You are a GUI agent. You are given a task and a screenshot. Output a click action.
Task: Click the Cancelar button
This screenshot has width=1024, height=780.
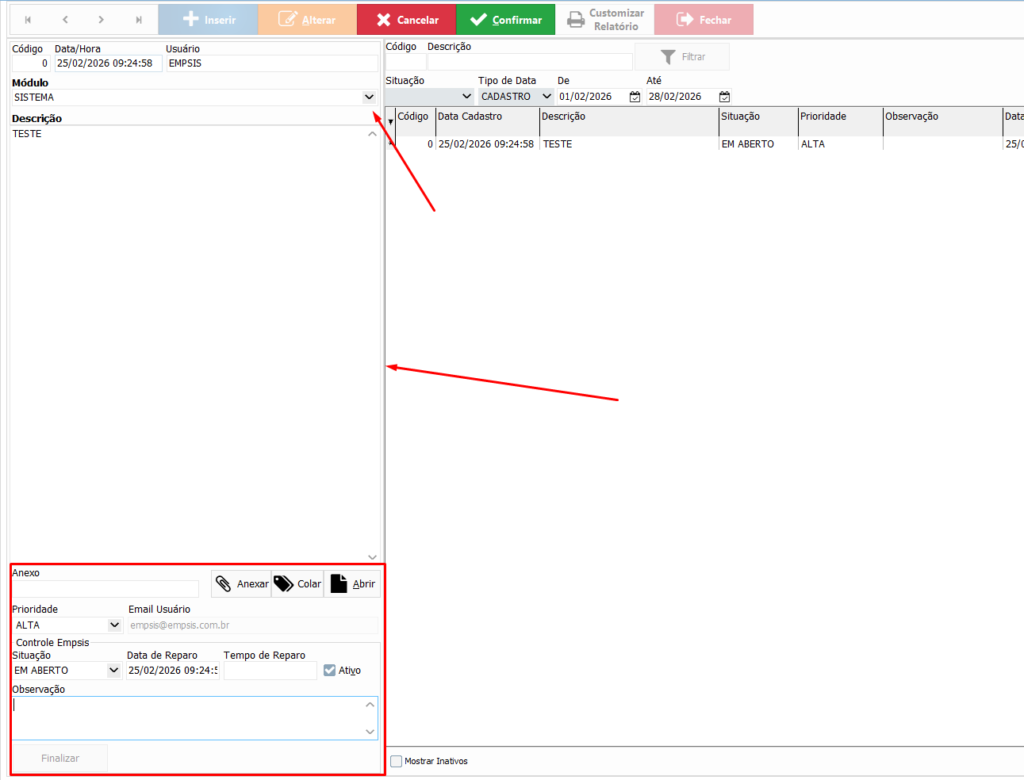[x=406, y=20]
